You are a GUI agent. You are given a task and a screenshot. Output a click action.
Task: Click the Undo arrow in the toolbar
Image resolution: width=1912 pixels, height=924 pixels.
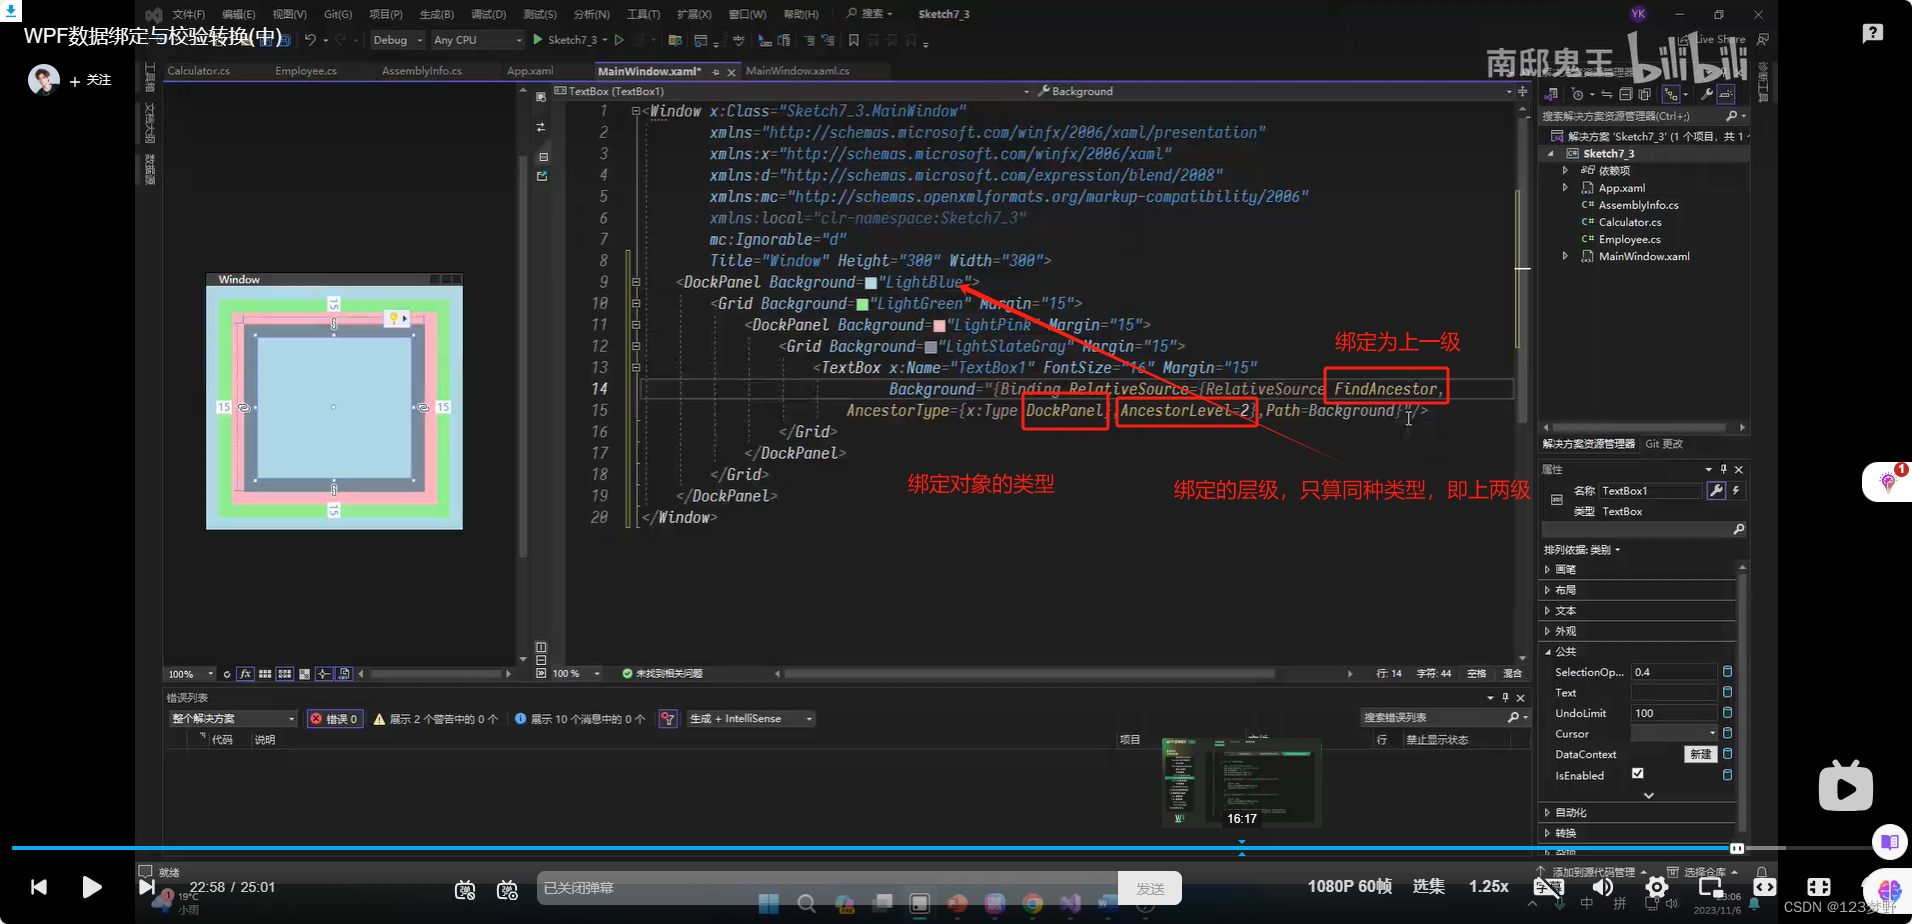310,40
